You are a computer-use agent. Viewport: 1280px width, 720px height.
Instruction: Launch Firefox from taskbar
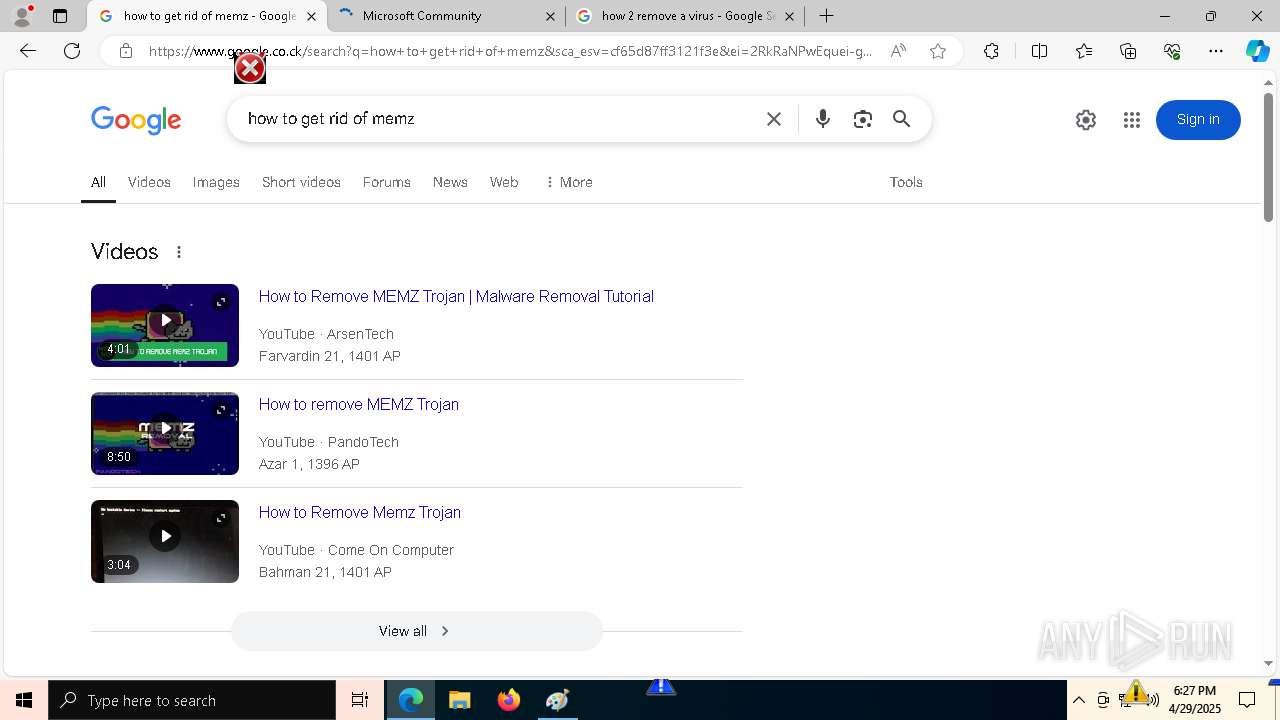[509, 700]
